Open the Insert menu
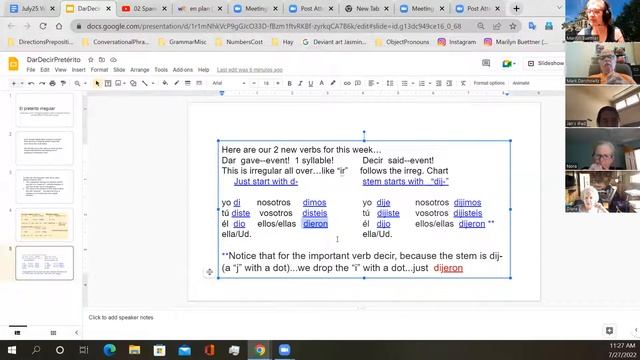This screenshot has width=640, height=360. (x=78, y=70)
